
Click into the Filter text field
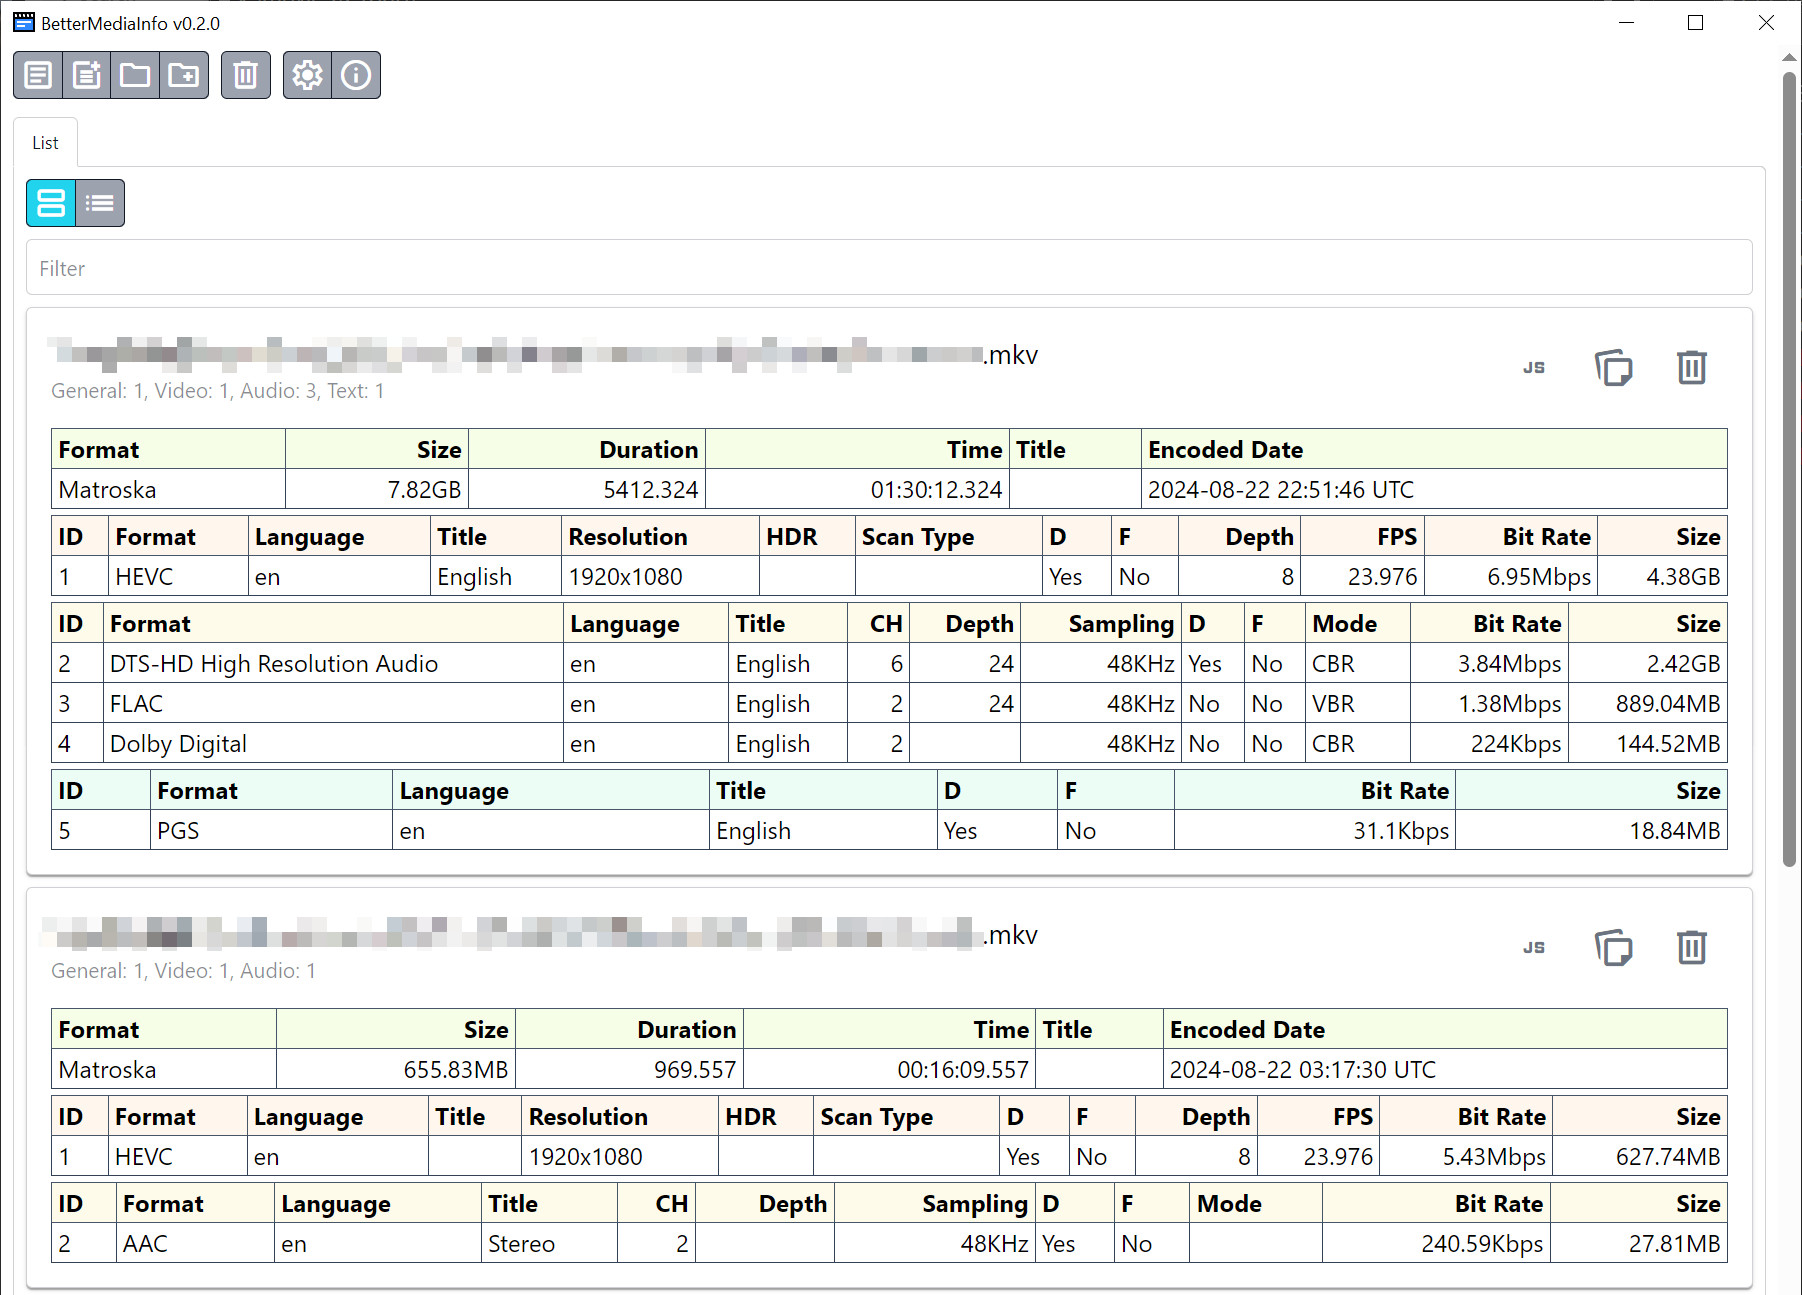coord(888,268)
